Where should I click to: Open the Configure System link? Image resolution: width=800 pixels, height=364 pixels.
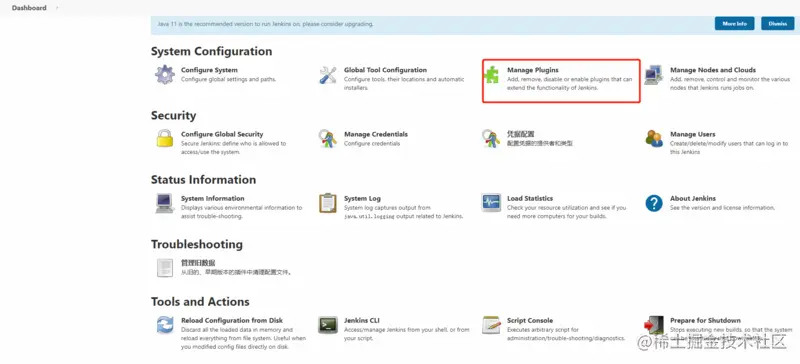(x=209, y=70)
